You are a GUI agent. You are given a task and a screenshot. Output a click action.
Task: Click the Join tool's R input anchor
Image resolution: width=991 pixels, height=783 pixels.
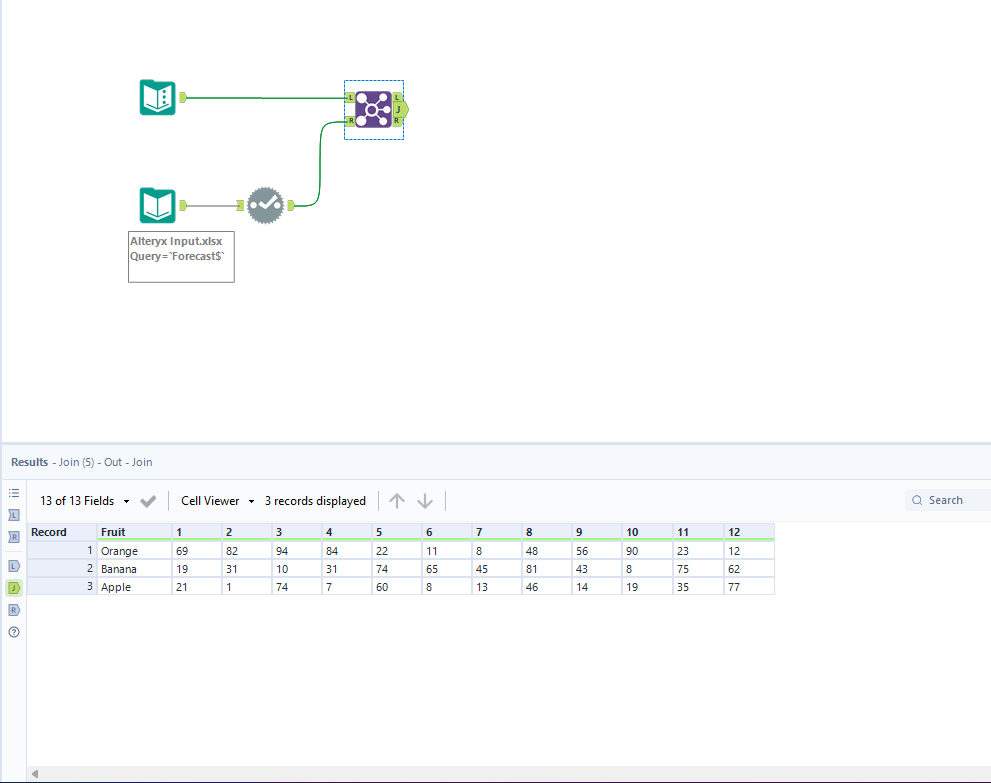click(x=350, y=121)
